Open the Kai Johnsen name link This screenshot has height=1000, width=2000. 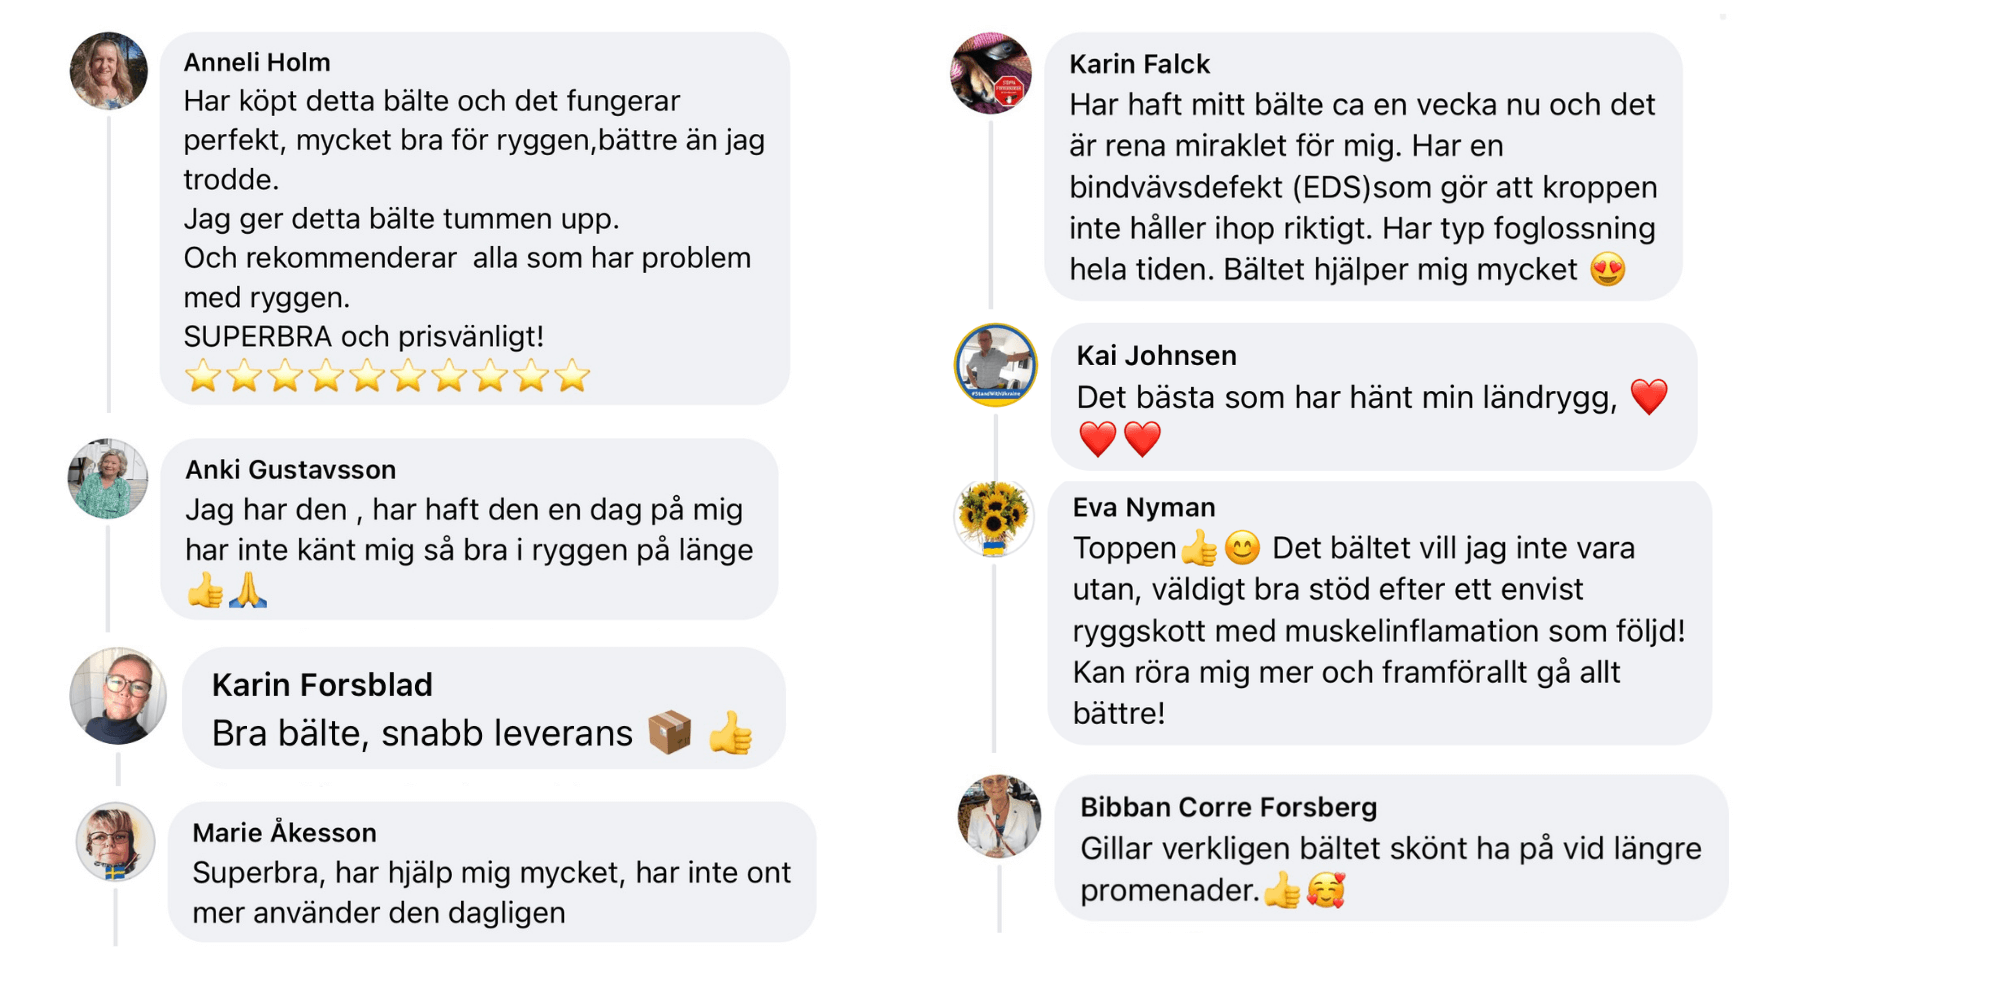[1156, 355]
